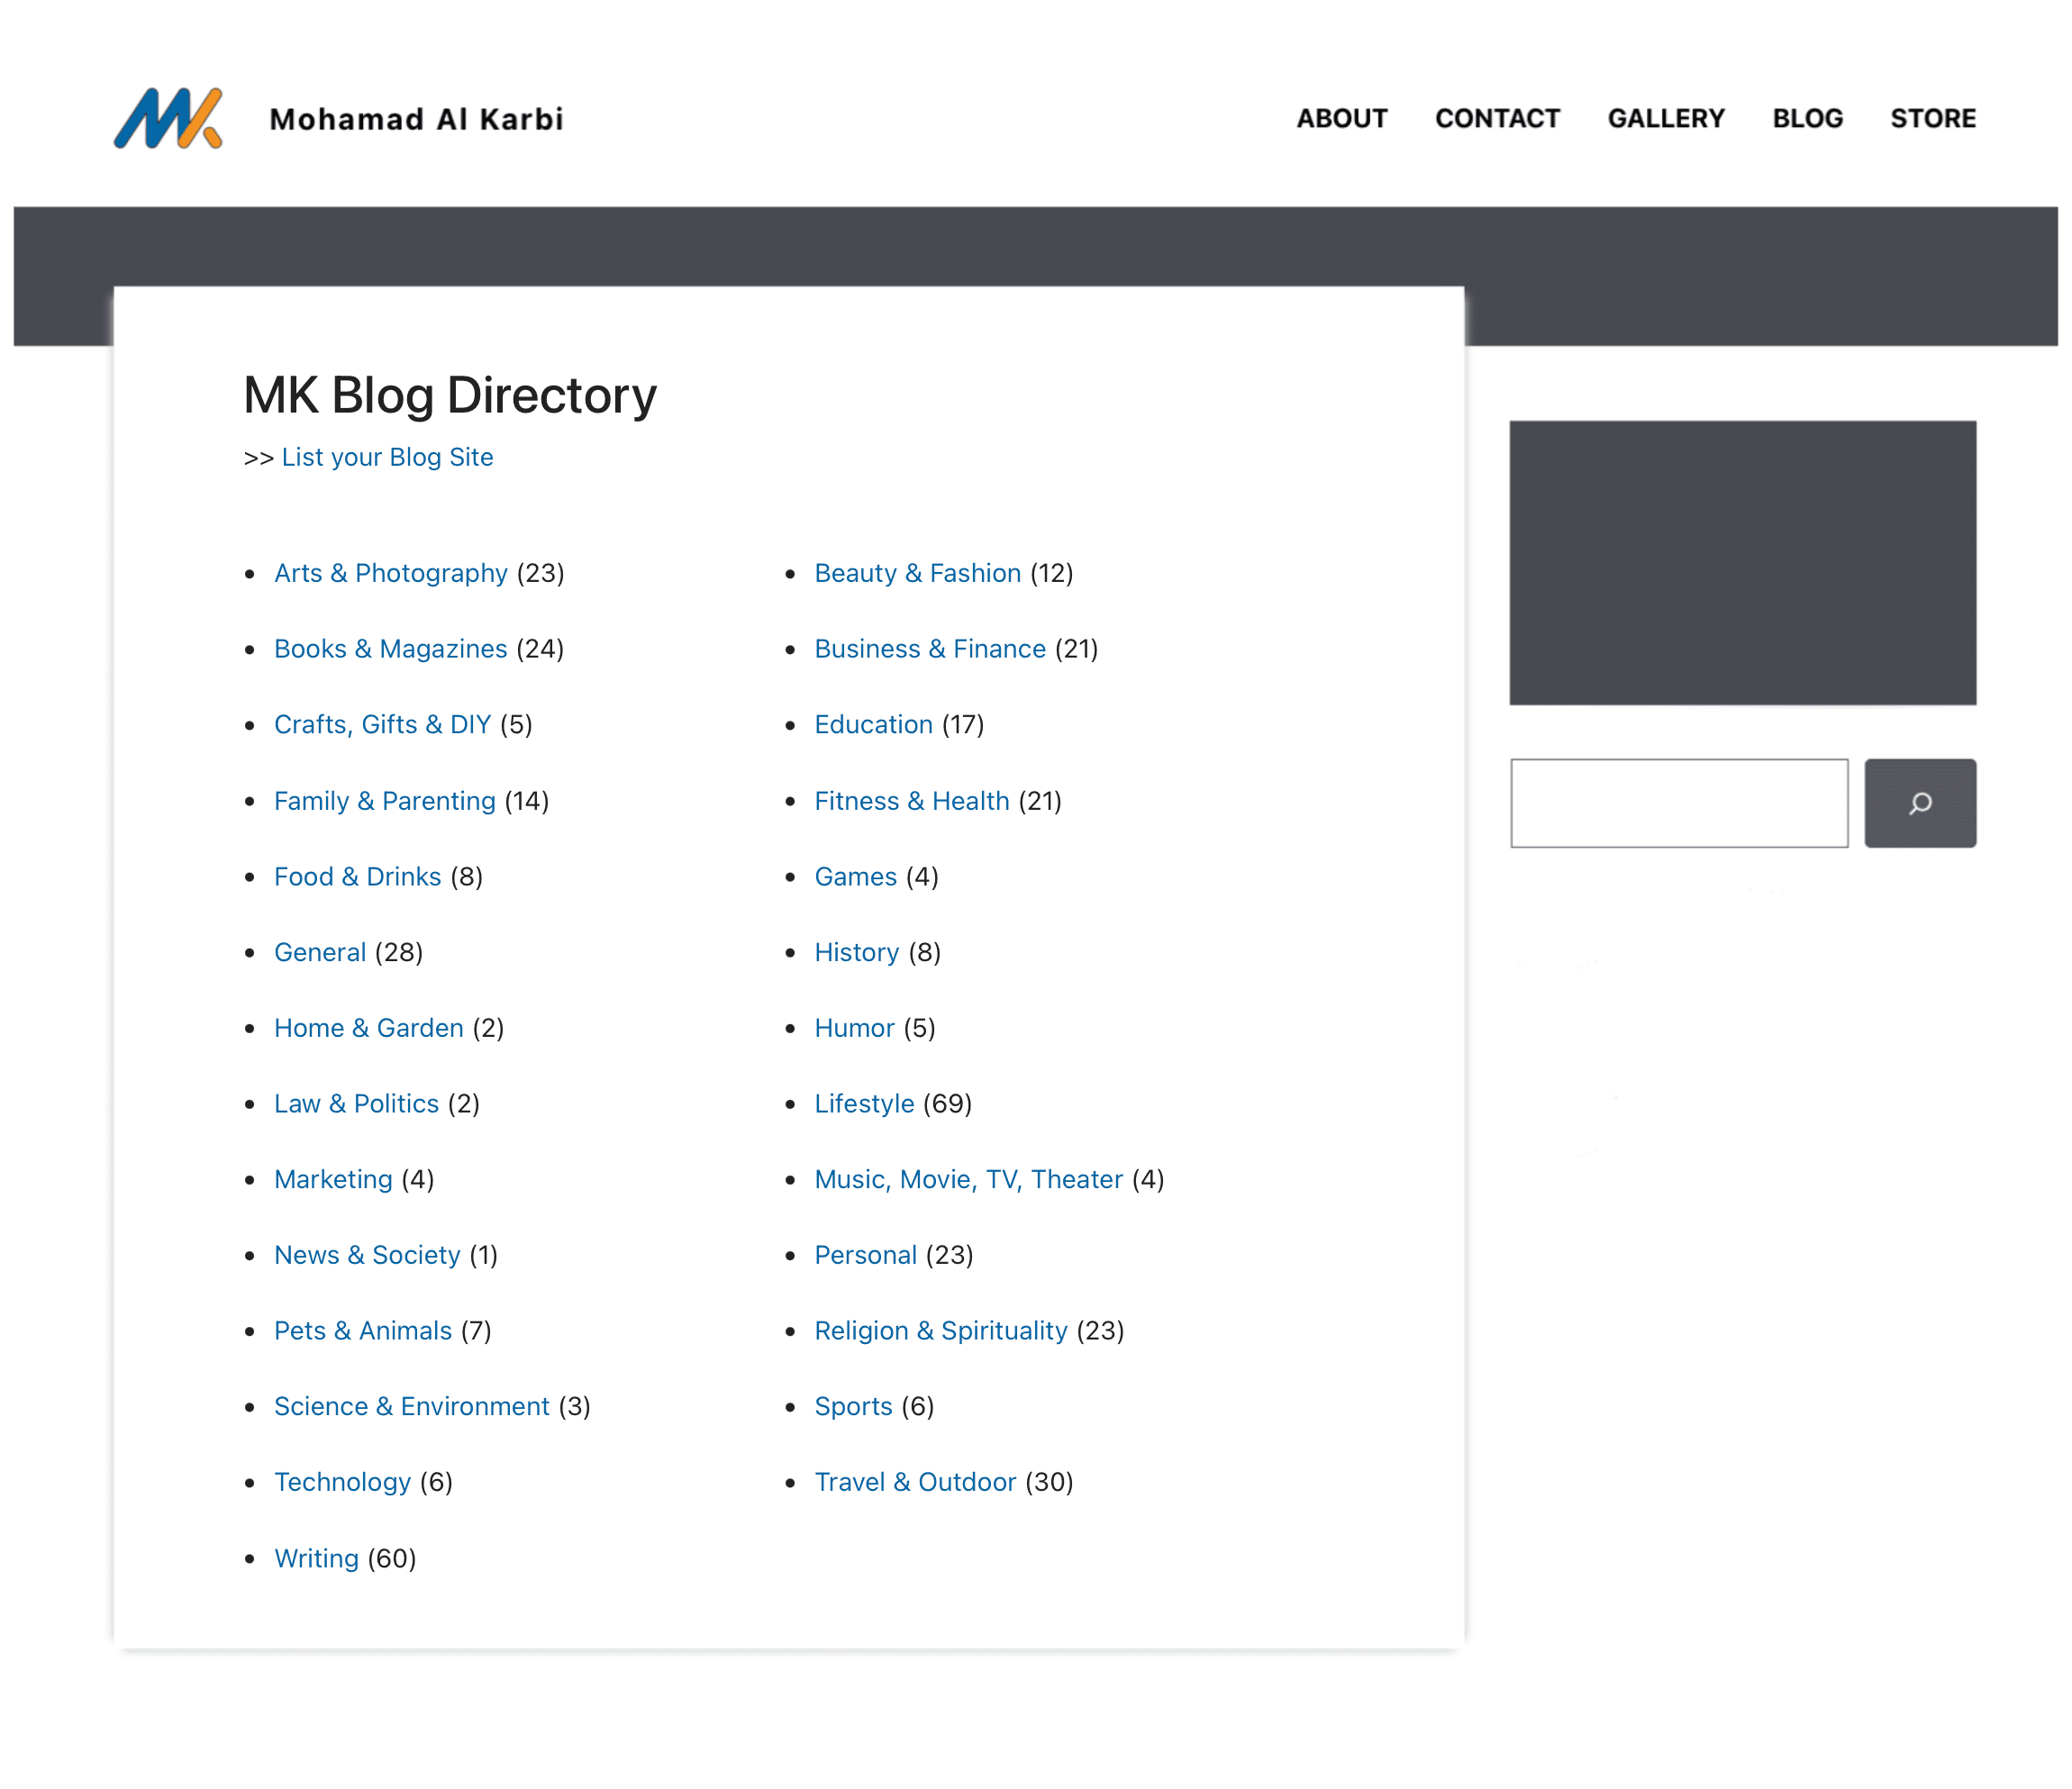This screenshot has width=2072, height=1789.
Task: Click the search magnifier button
Action: (1919, 803)
